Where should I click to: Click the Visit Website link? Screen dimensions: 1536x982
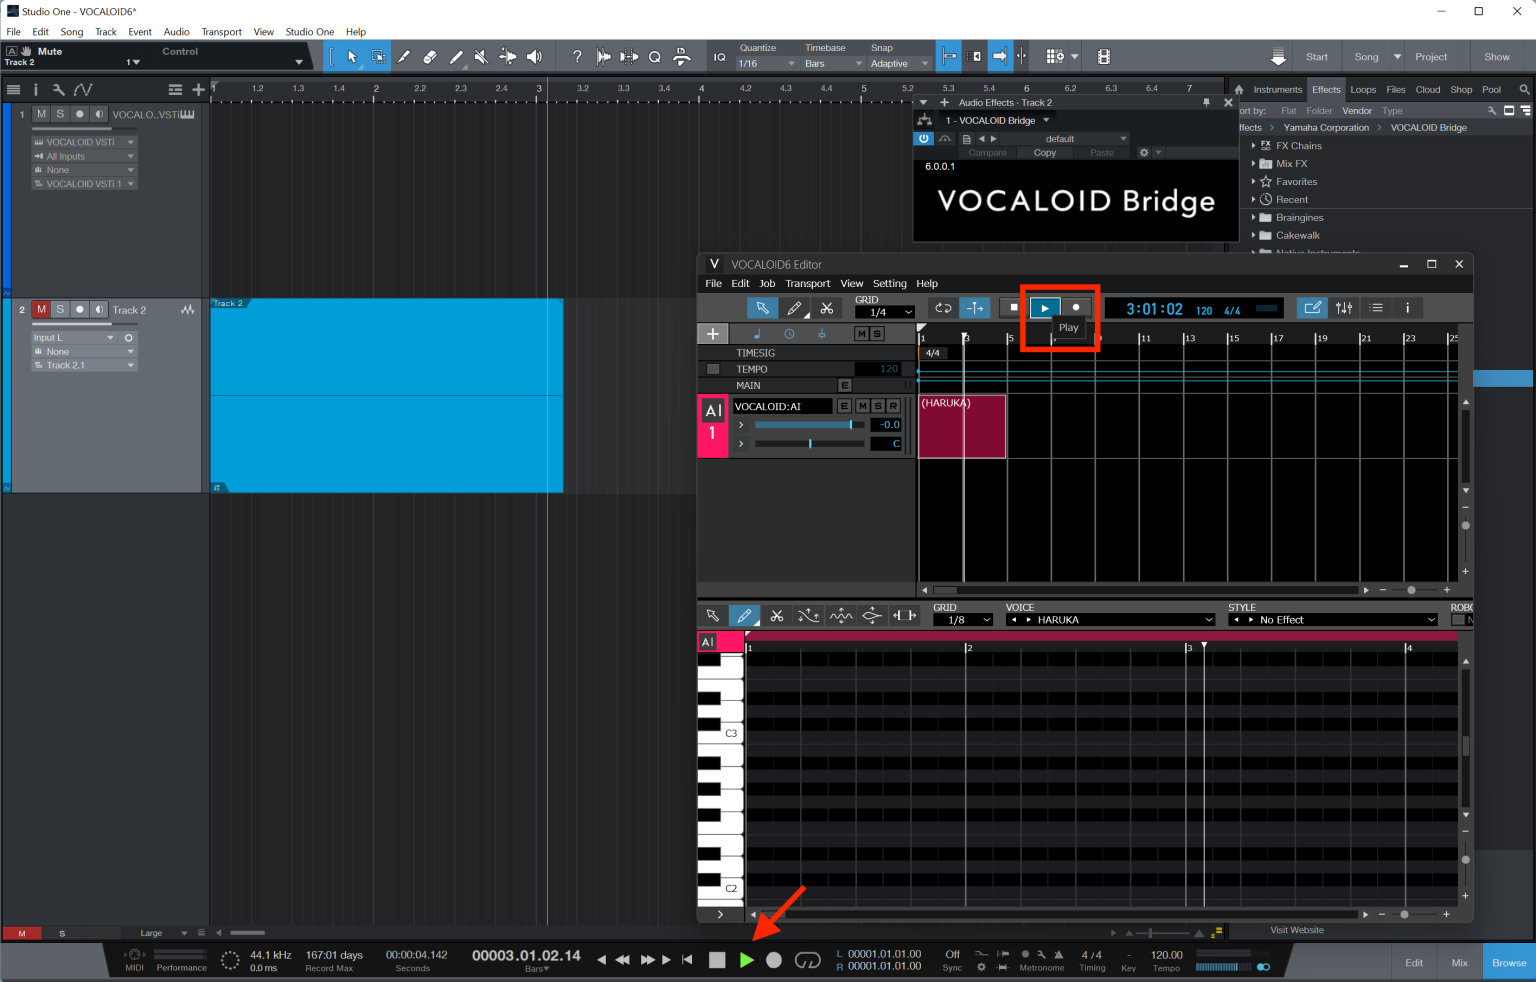click(1296, 930)
